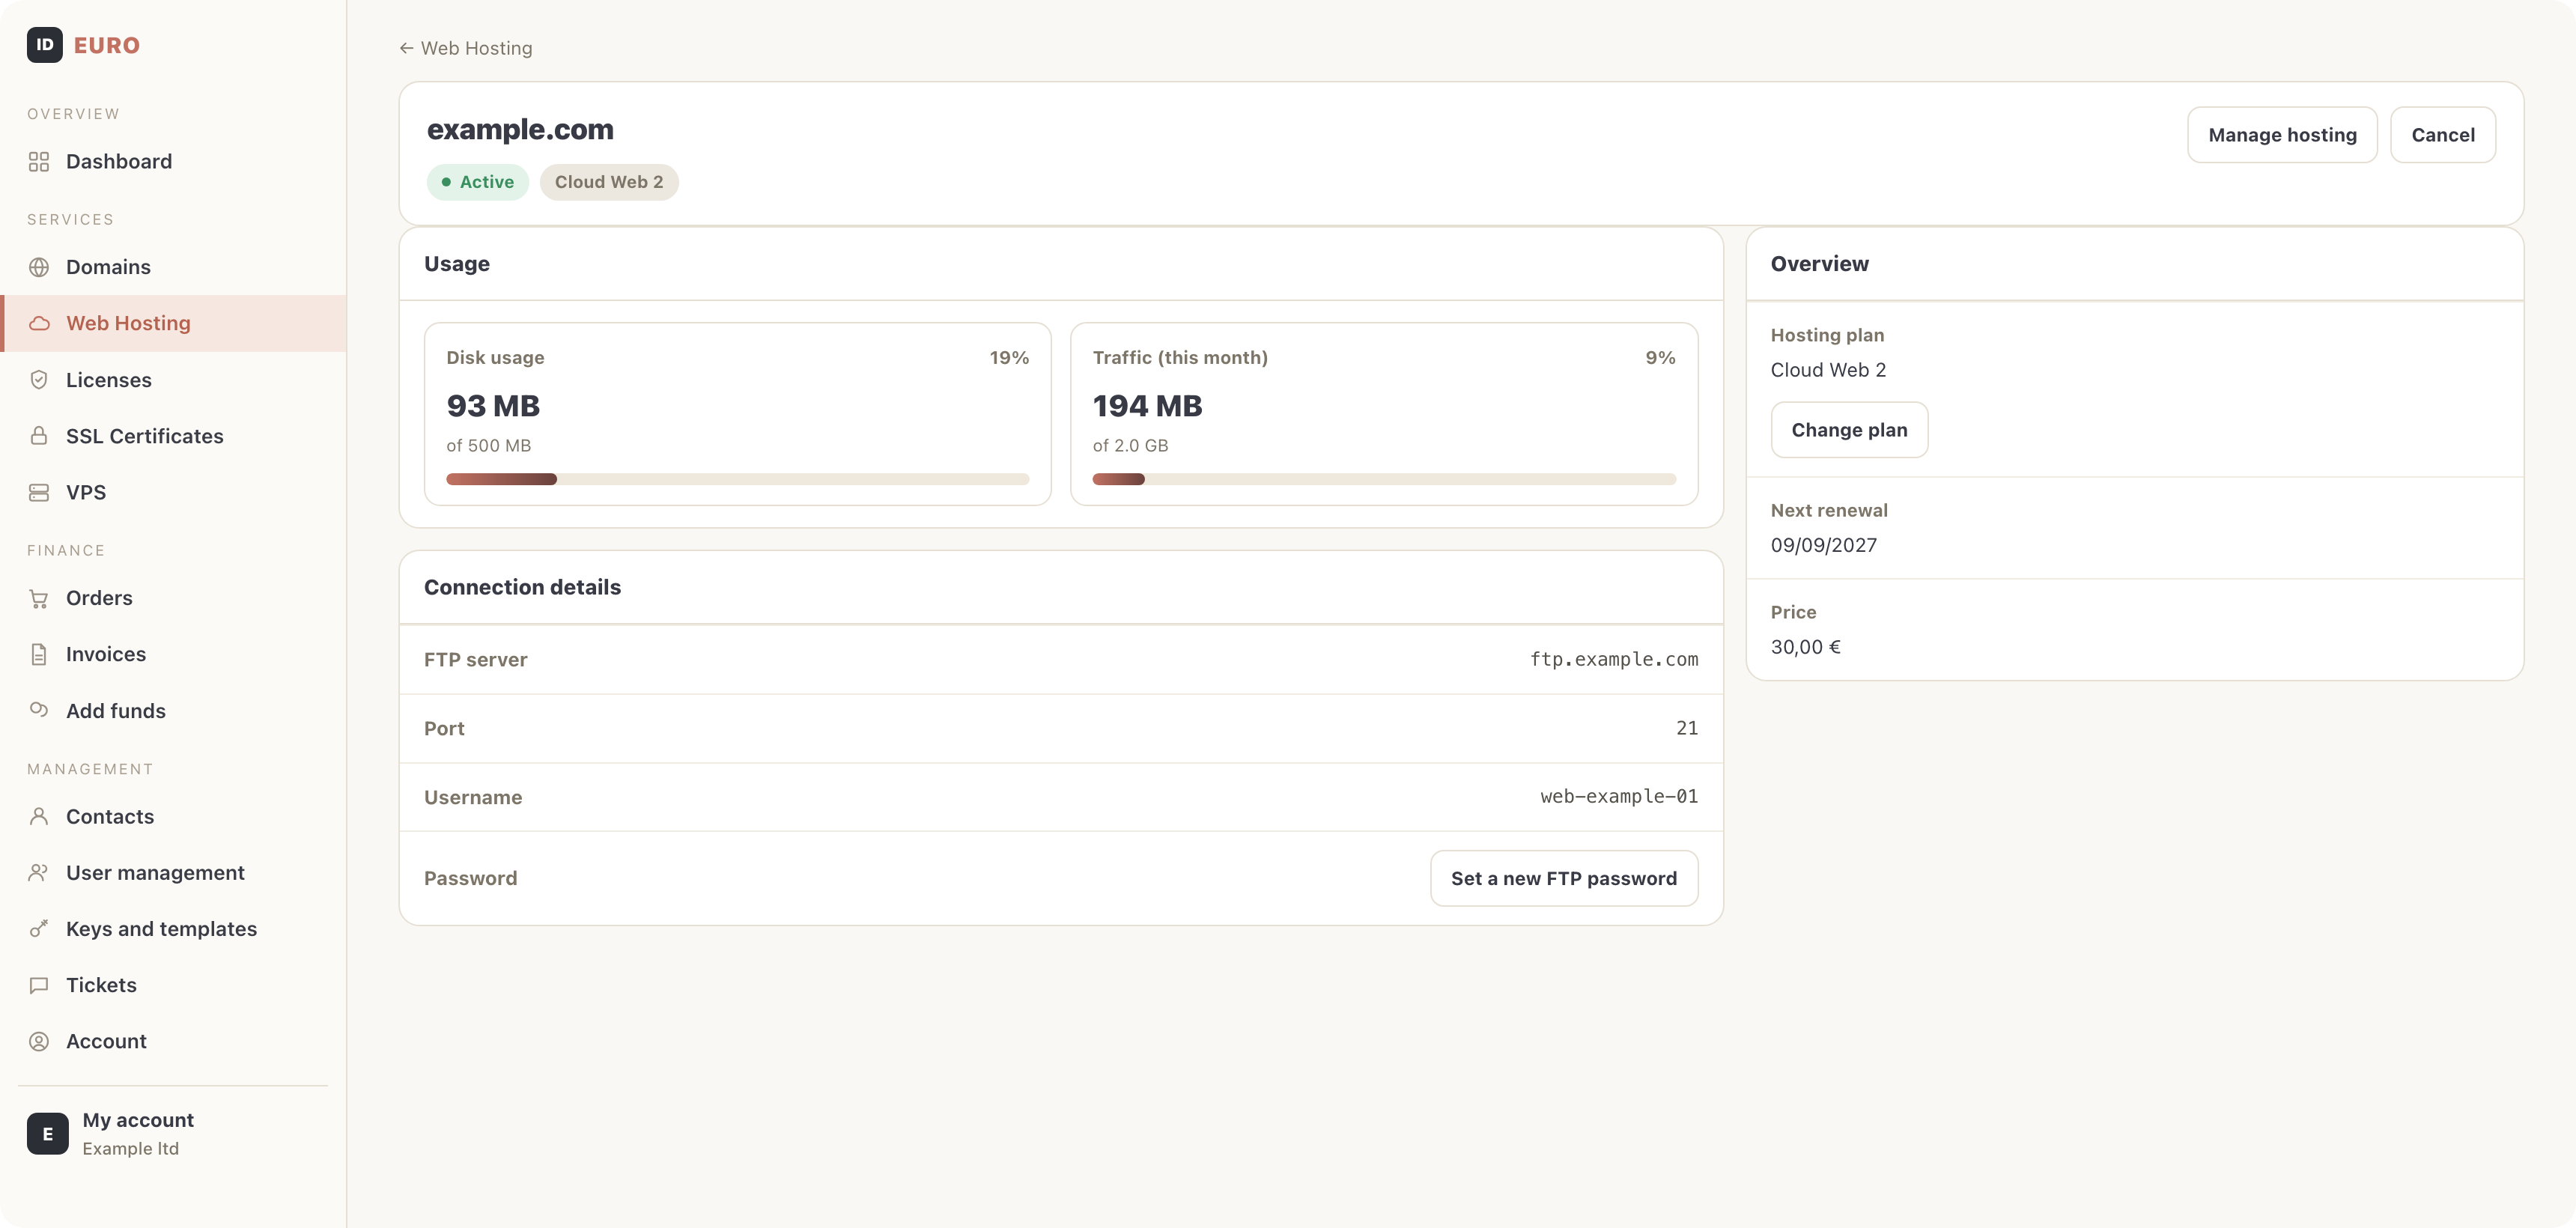Go to Domains in the sidebar
2576x1228 pixels.
pos(174,267)
